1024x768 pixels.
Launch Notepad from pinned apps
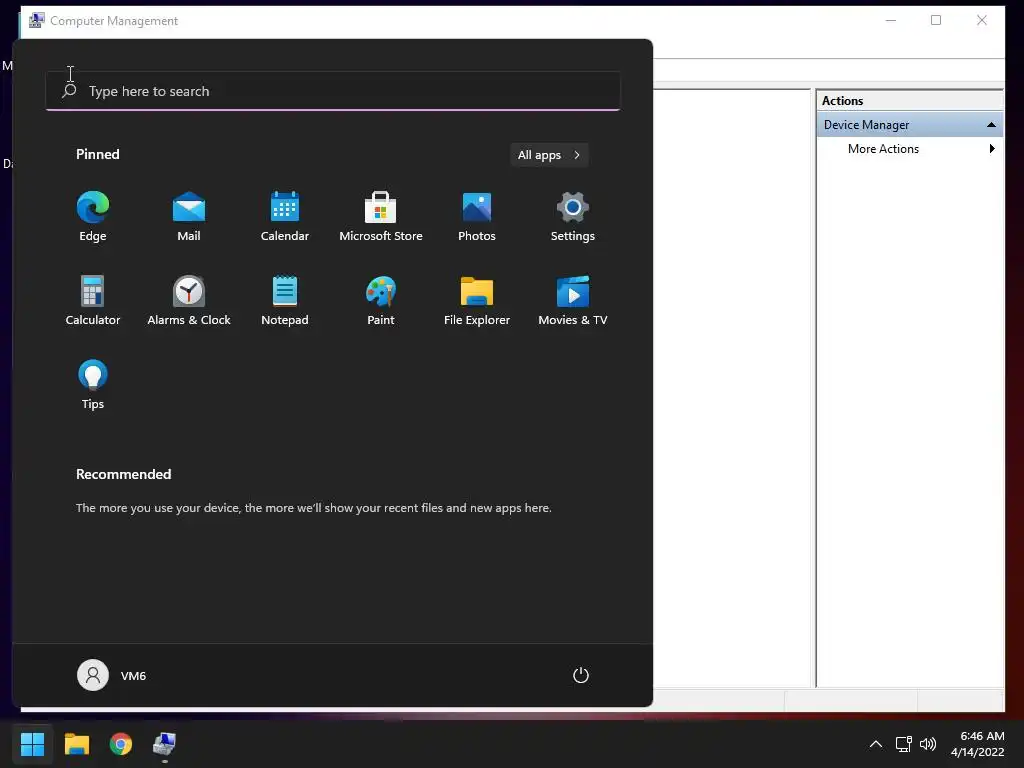click(285, 301)
